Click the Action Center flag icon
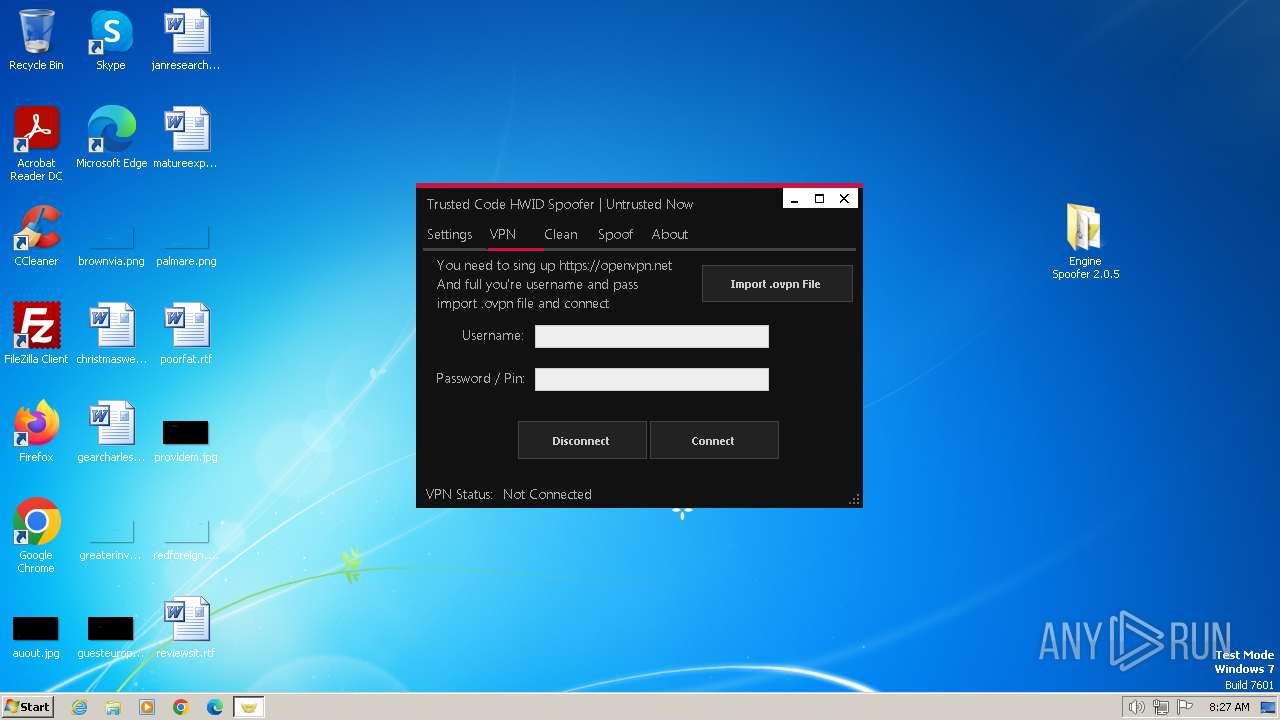 (x=1186, y=707)
